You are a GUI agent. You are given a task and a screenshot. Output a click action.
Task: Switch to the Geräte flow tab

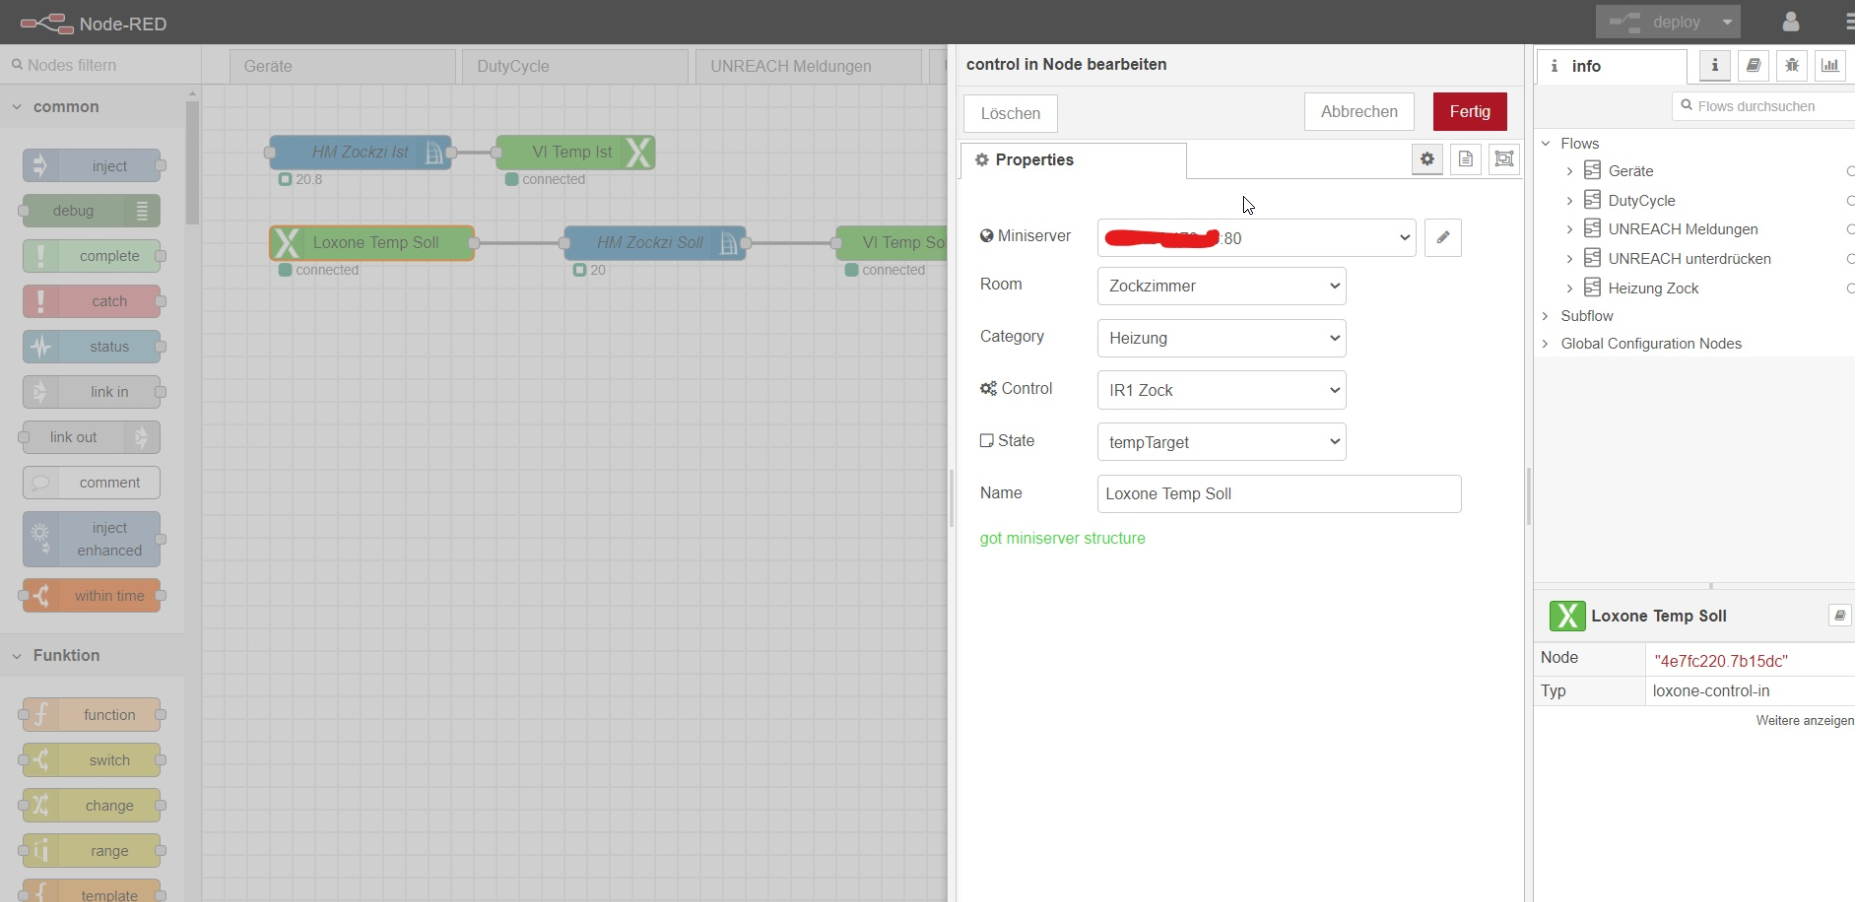tap(343, 66)
